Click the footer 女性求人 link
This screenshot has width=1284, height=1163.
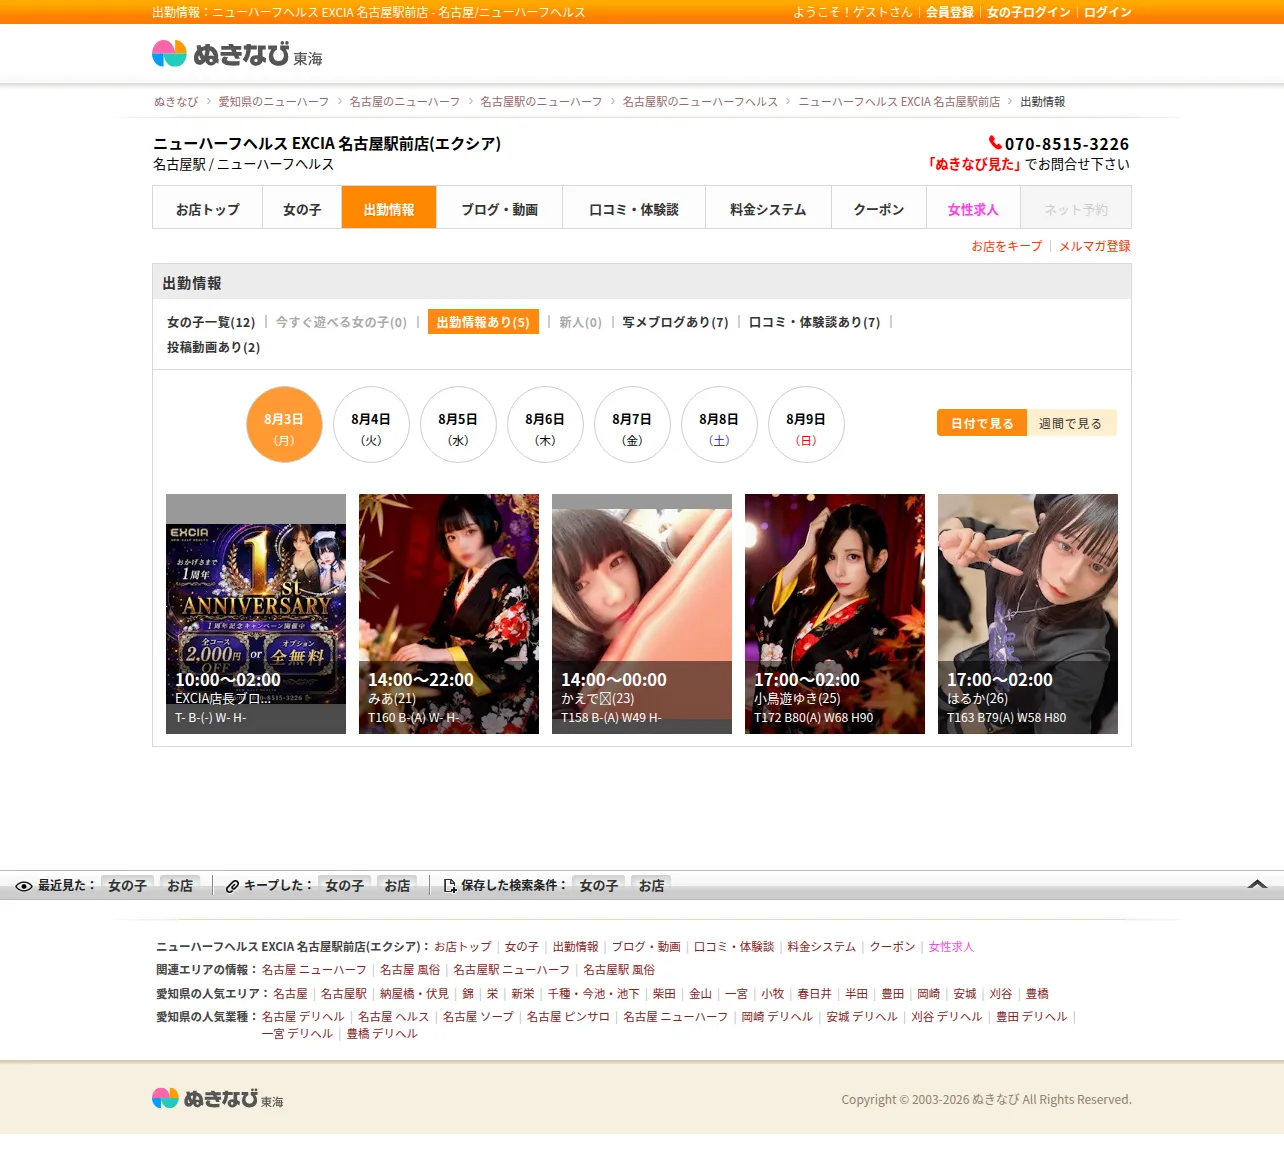[x=951, y=947]
